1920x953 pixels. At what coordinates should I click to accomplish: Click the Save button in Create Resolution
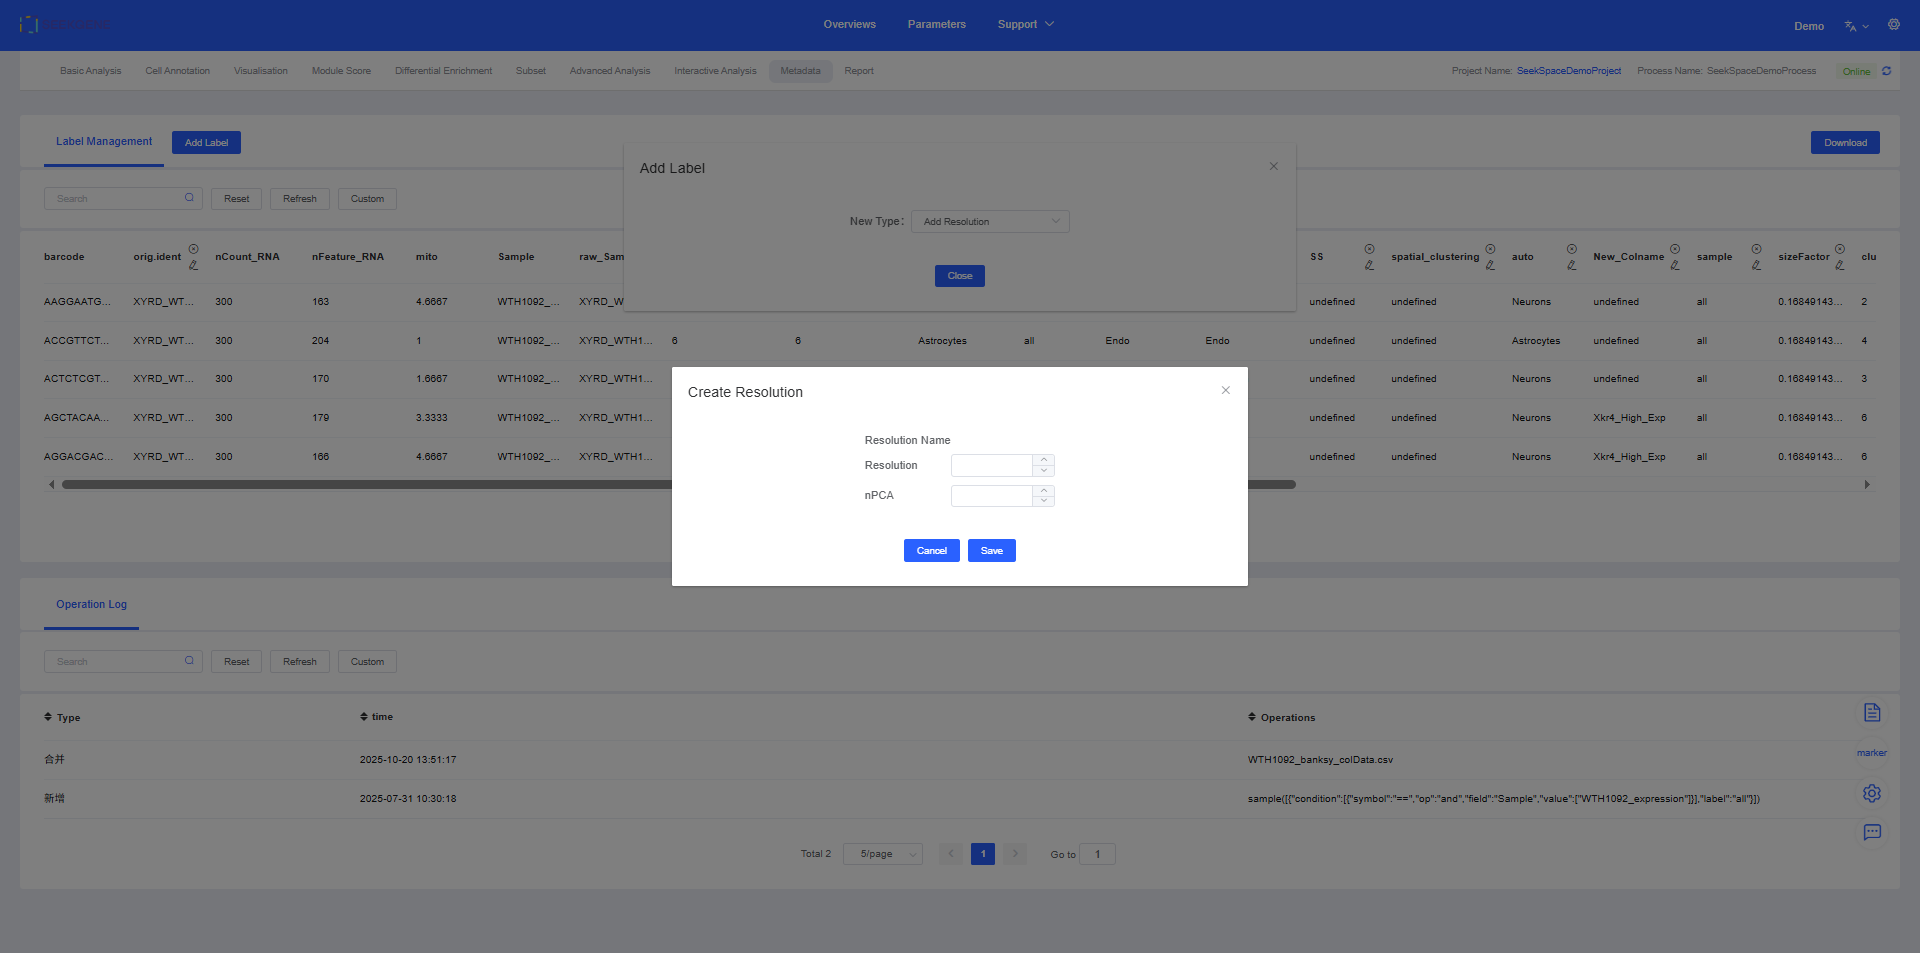[991, 551]
